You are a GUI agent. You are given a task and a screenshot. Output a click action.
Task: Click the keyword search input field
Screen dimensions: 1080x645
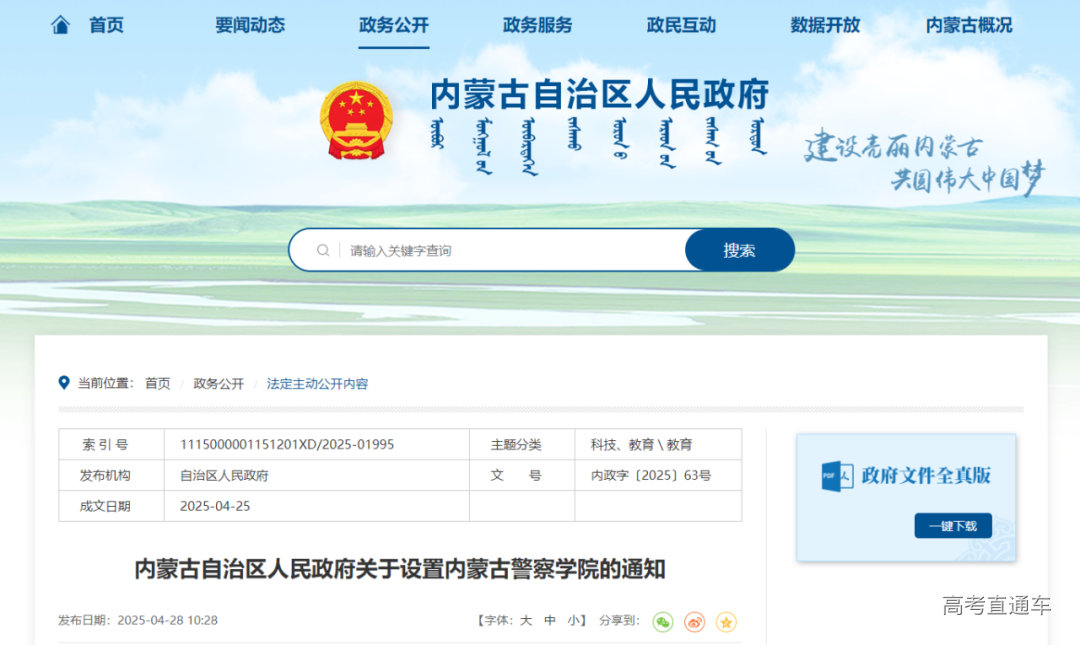click(510, 250)
